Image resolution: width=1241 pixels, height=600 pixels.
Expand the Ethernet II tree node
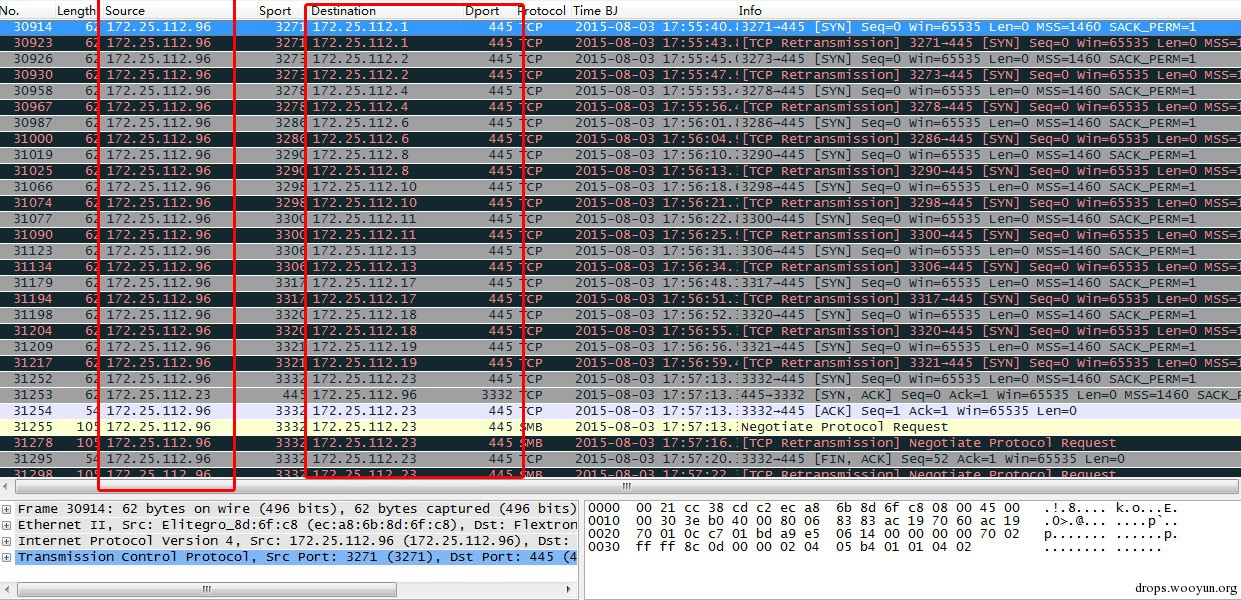[7, 525]
